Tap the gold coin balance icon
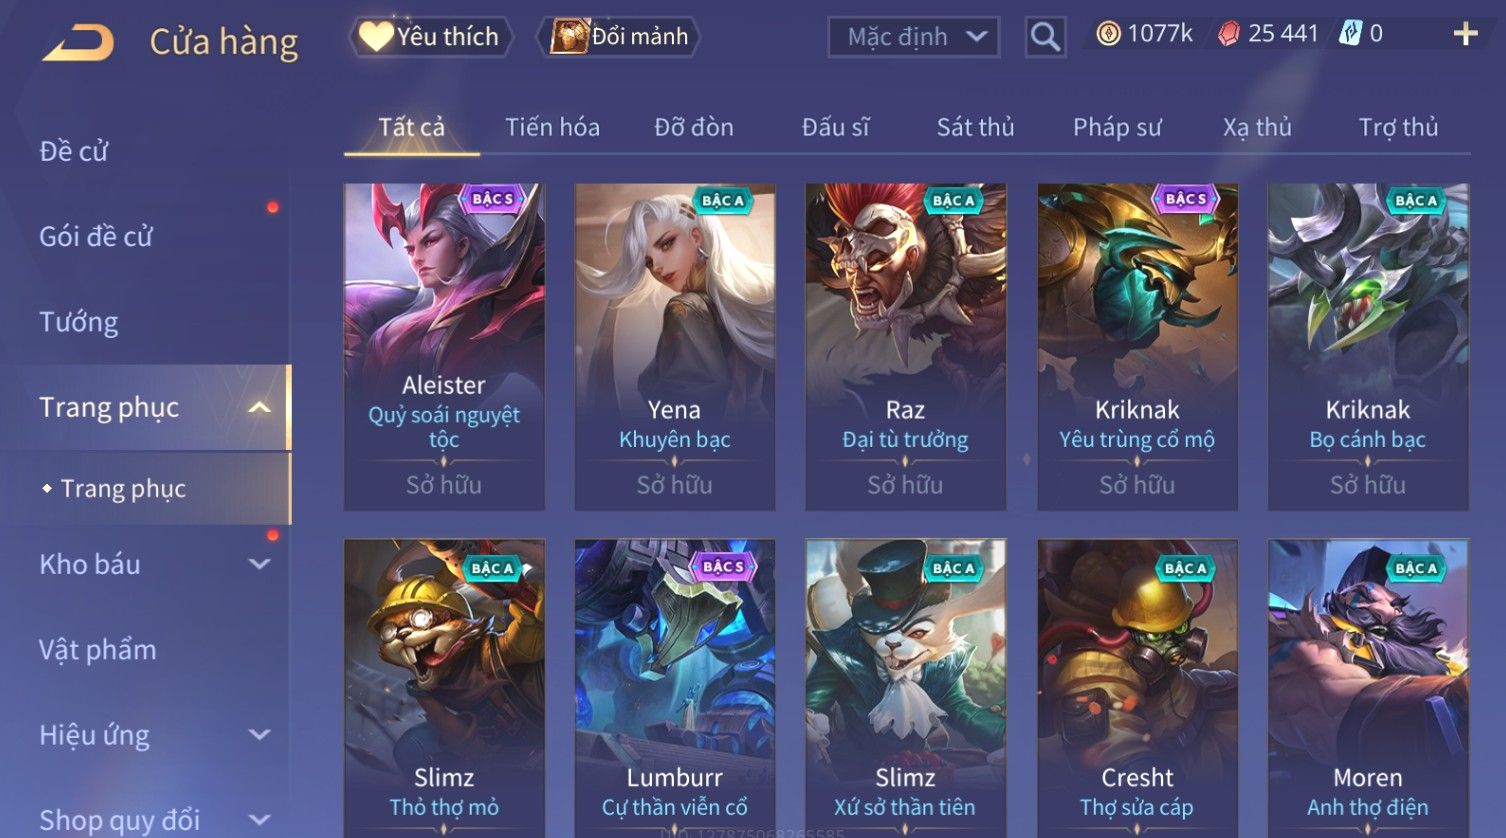The height and width of the screenshot is (838, 1506). tap(1108, 34)
